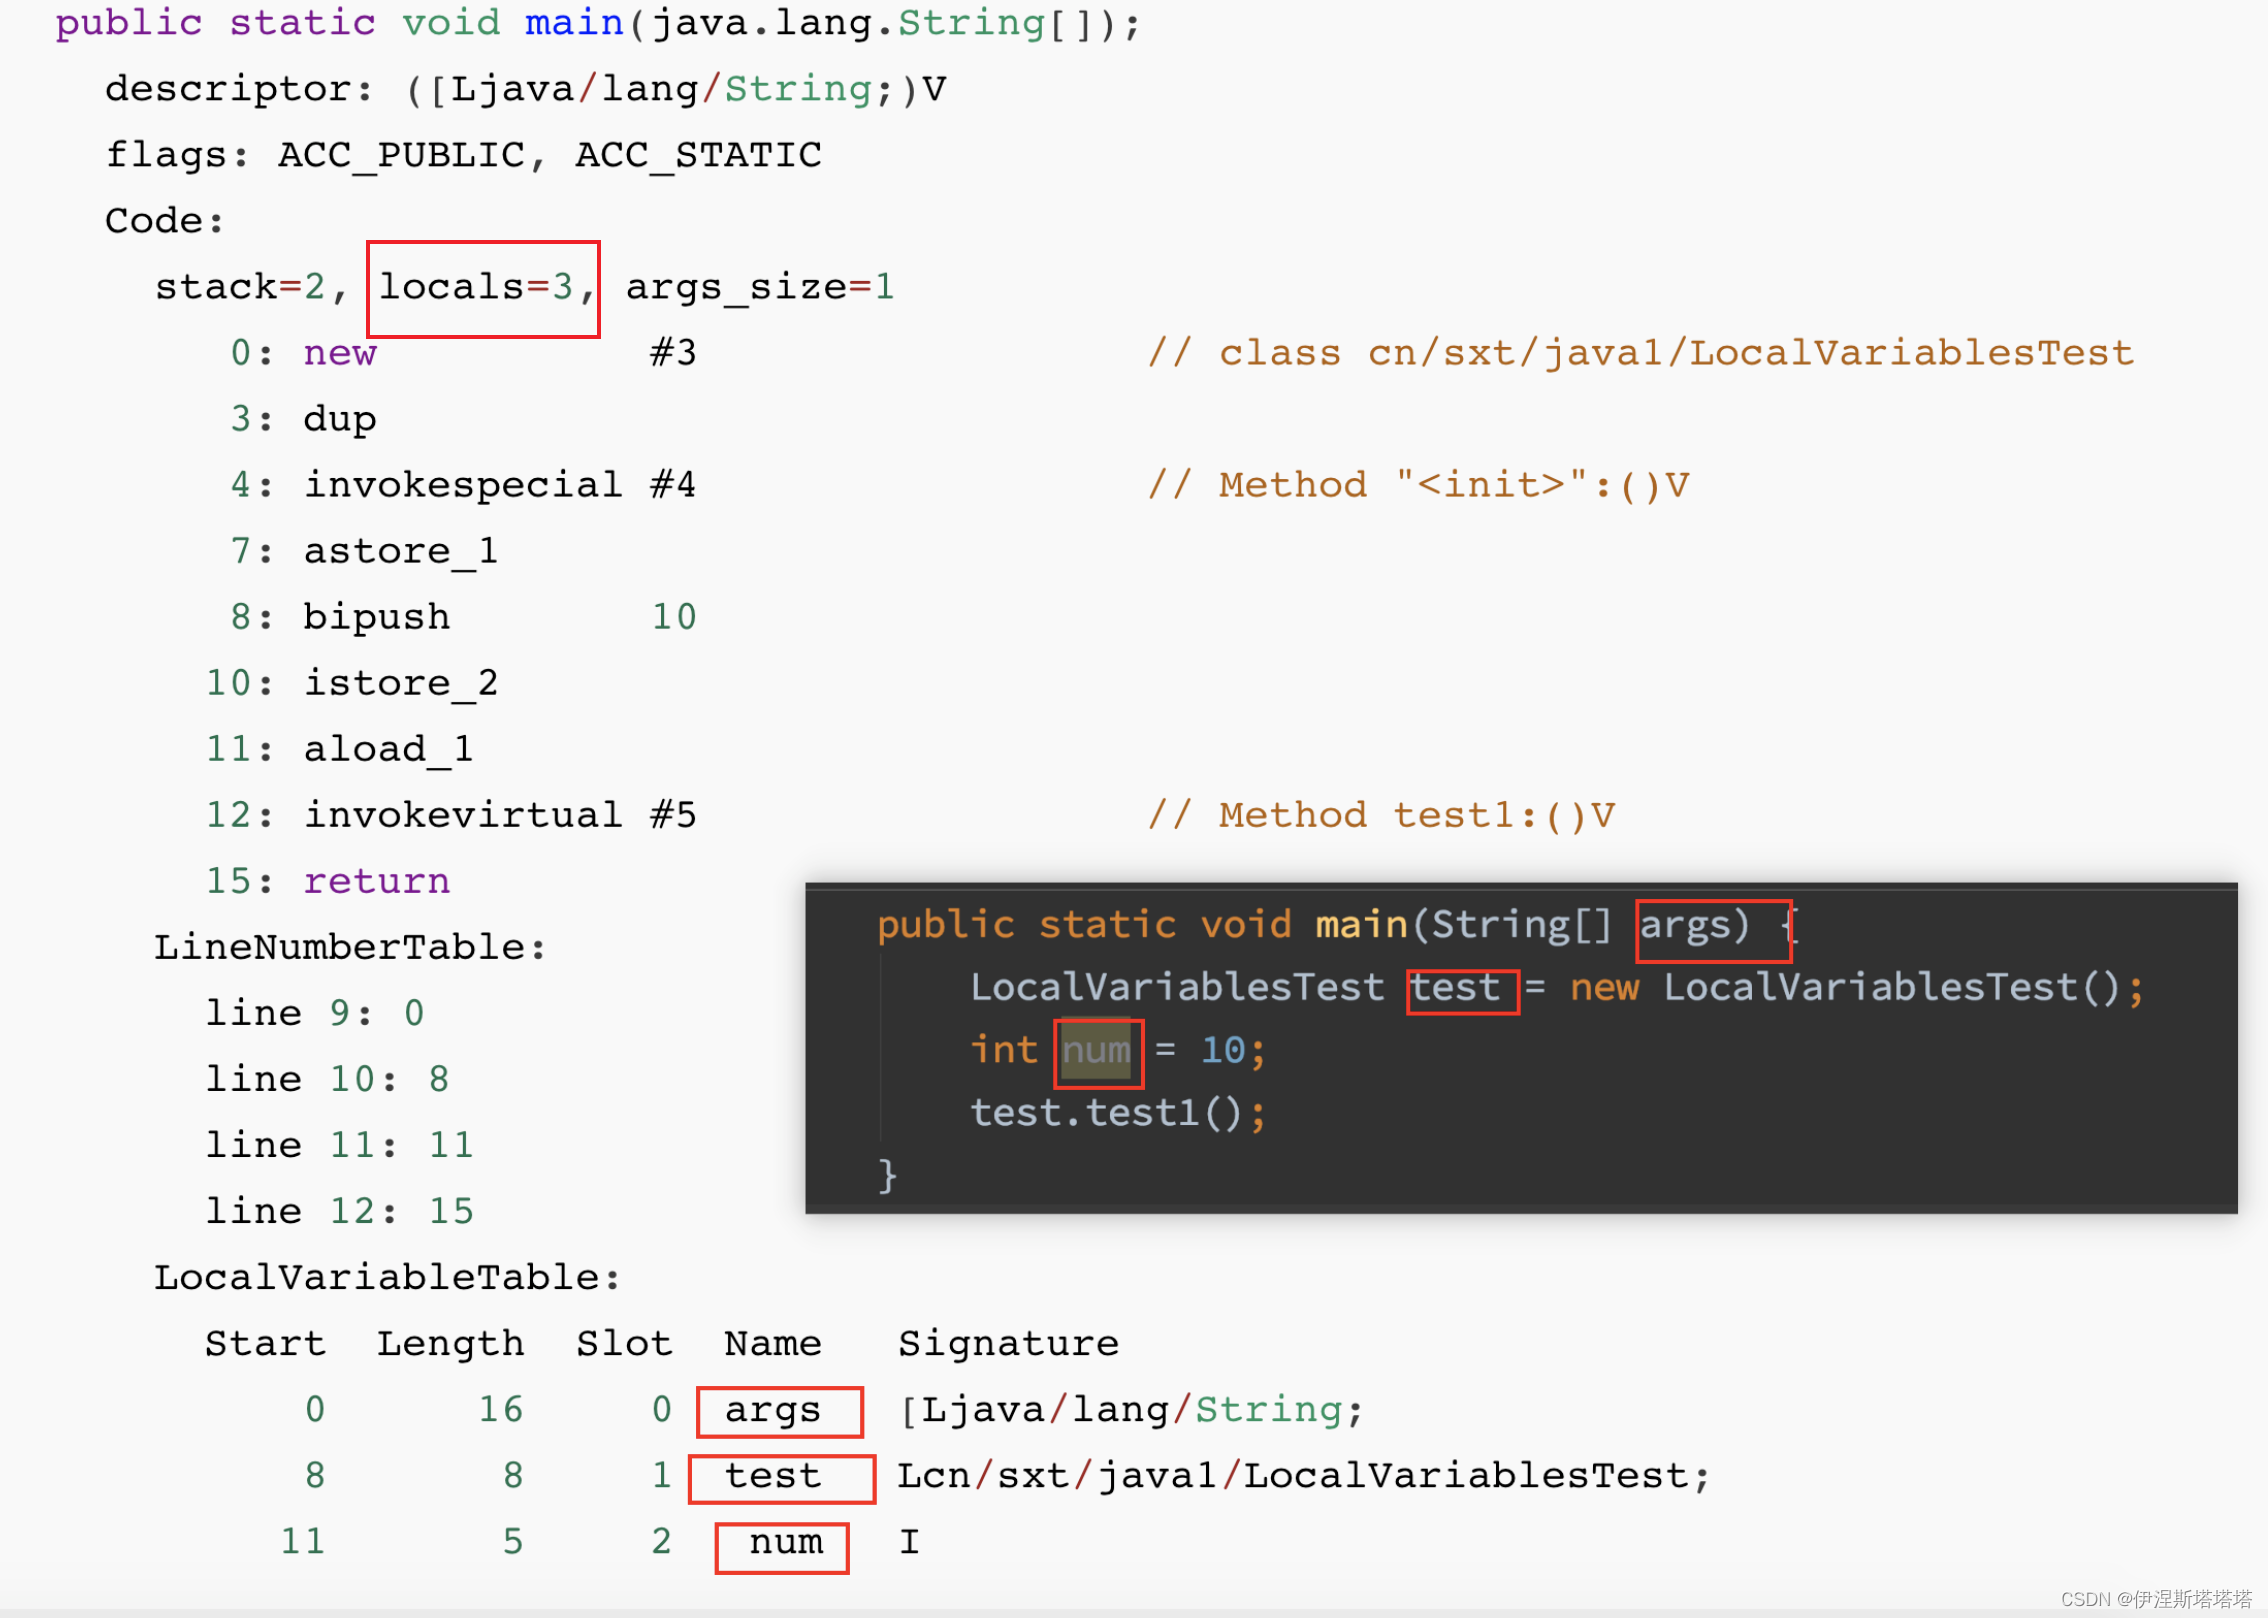
Task: Click the '15: return' instruction
Action: (x=328, y=881)
